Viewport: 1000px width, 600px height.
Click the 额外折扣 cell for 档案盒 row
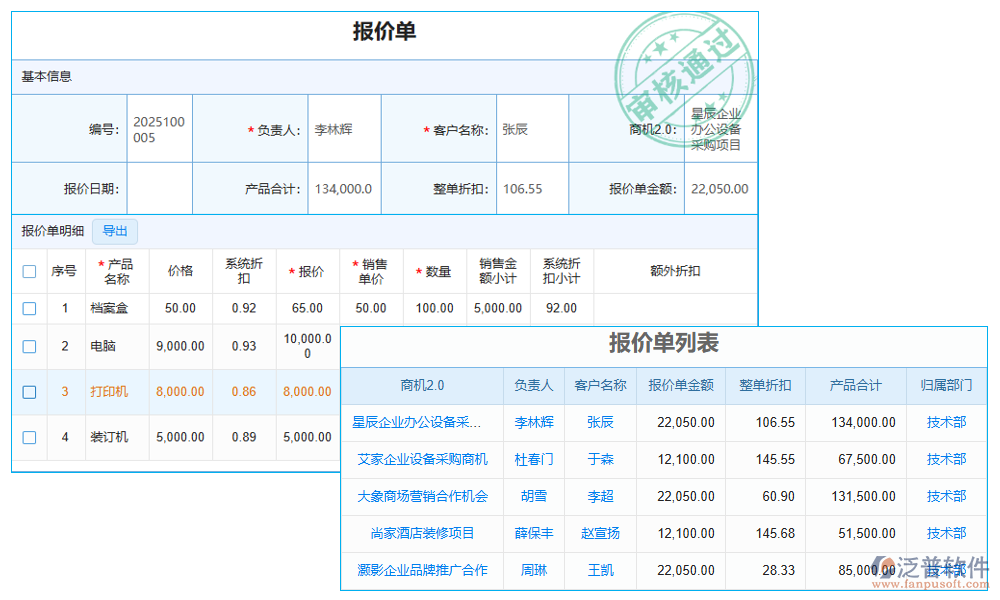[x=675, y=308]
